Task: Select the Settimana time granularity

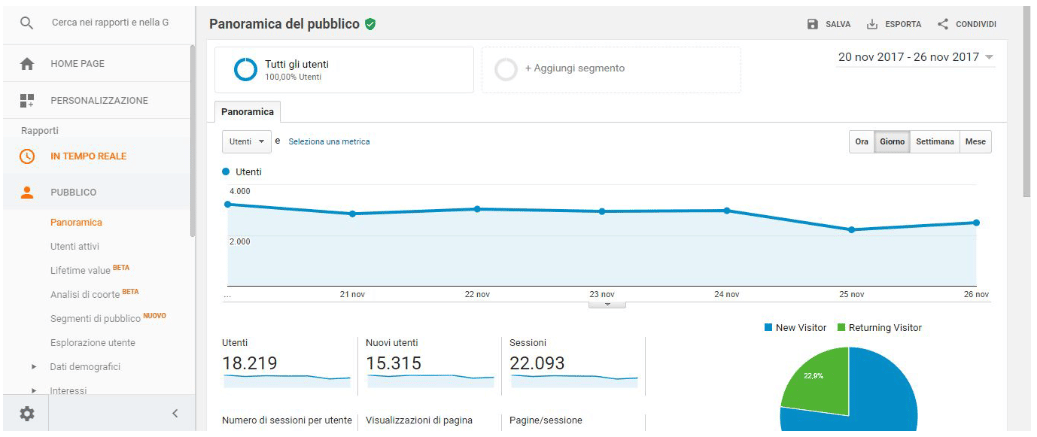Action: point(934,142)
